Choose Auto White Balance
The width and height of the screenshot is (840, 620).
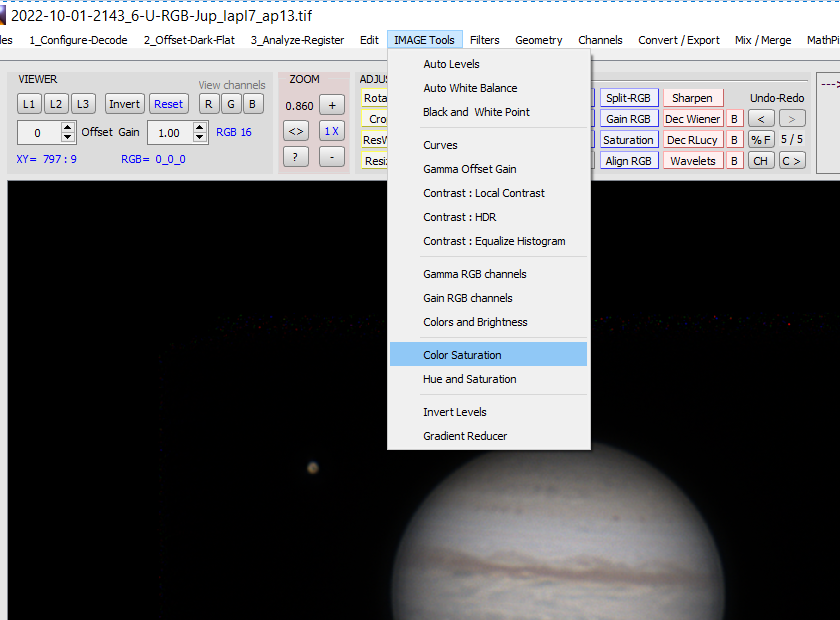point(488,88)
